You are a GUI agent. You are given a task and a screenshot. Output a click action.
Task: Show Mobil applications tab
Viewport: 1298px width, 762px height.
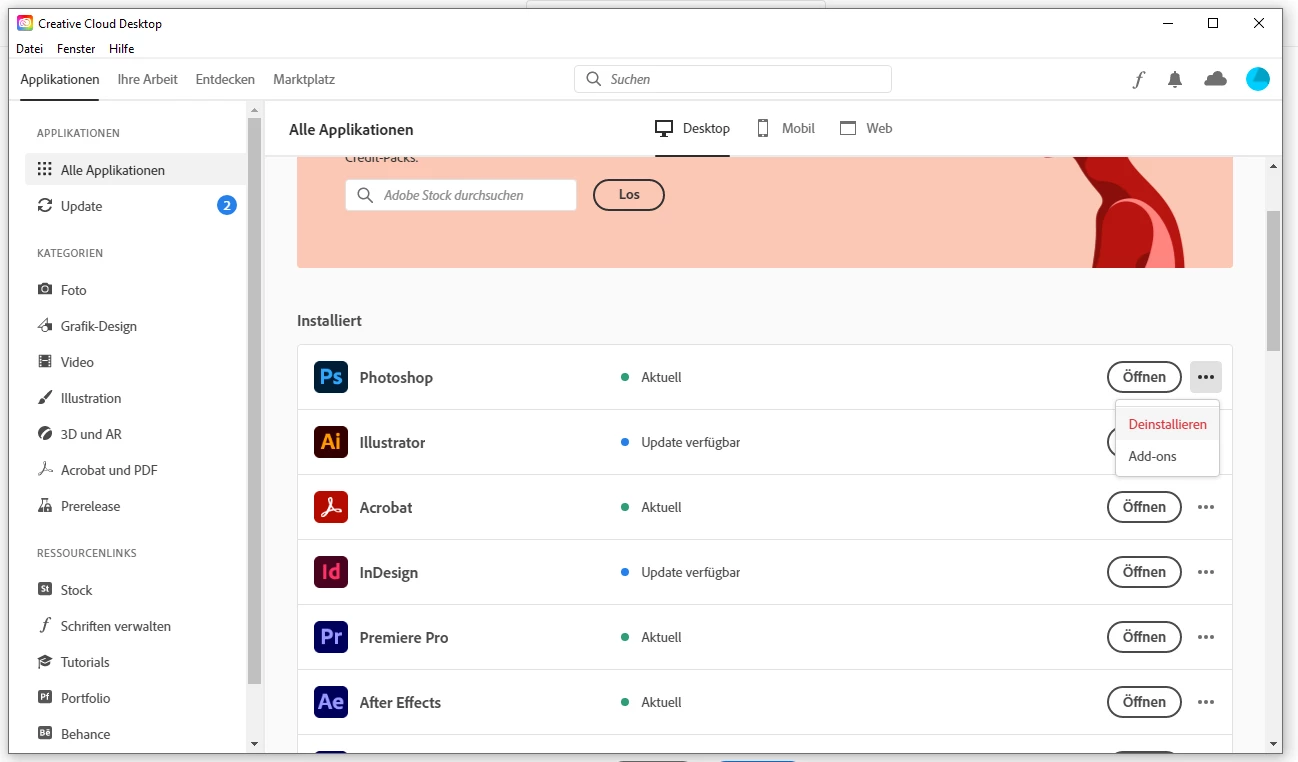pos(785,129)
